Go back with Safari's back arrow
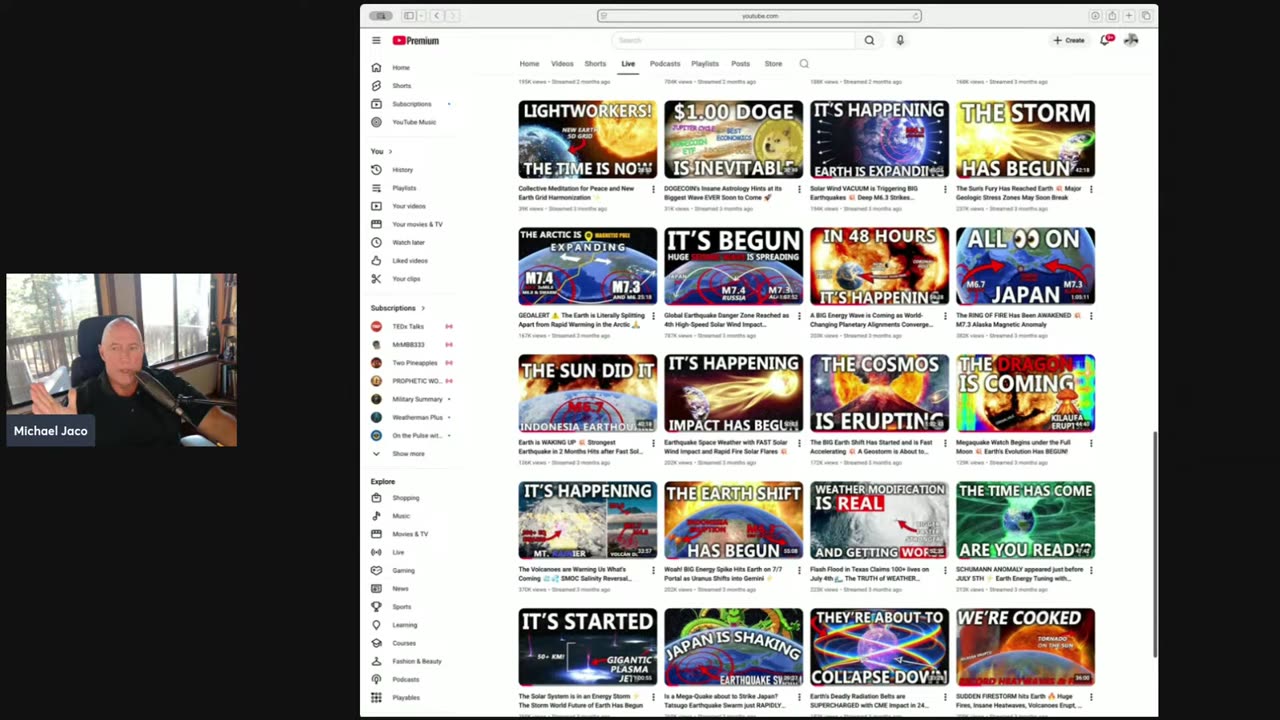Viewport: 1280px width, 720px height. (x=437, y=16)
